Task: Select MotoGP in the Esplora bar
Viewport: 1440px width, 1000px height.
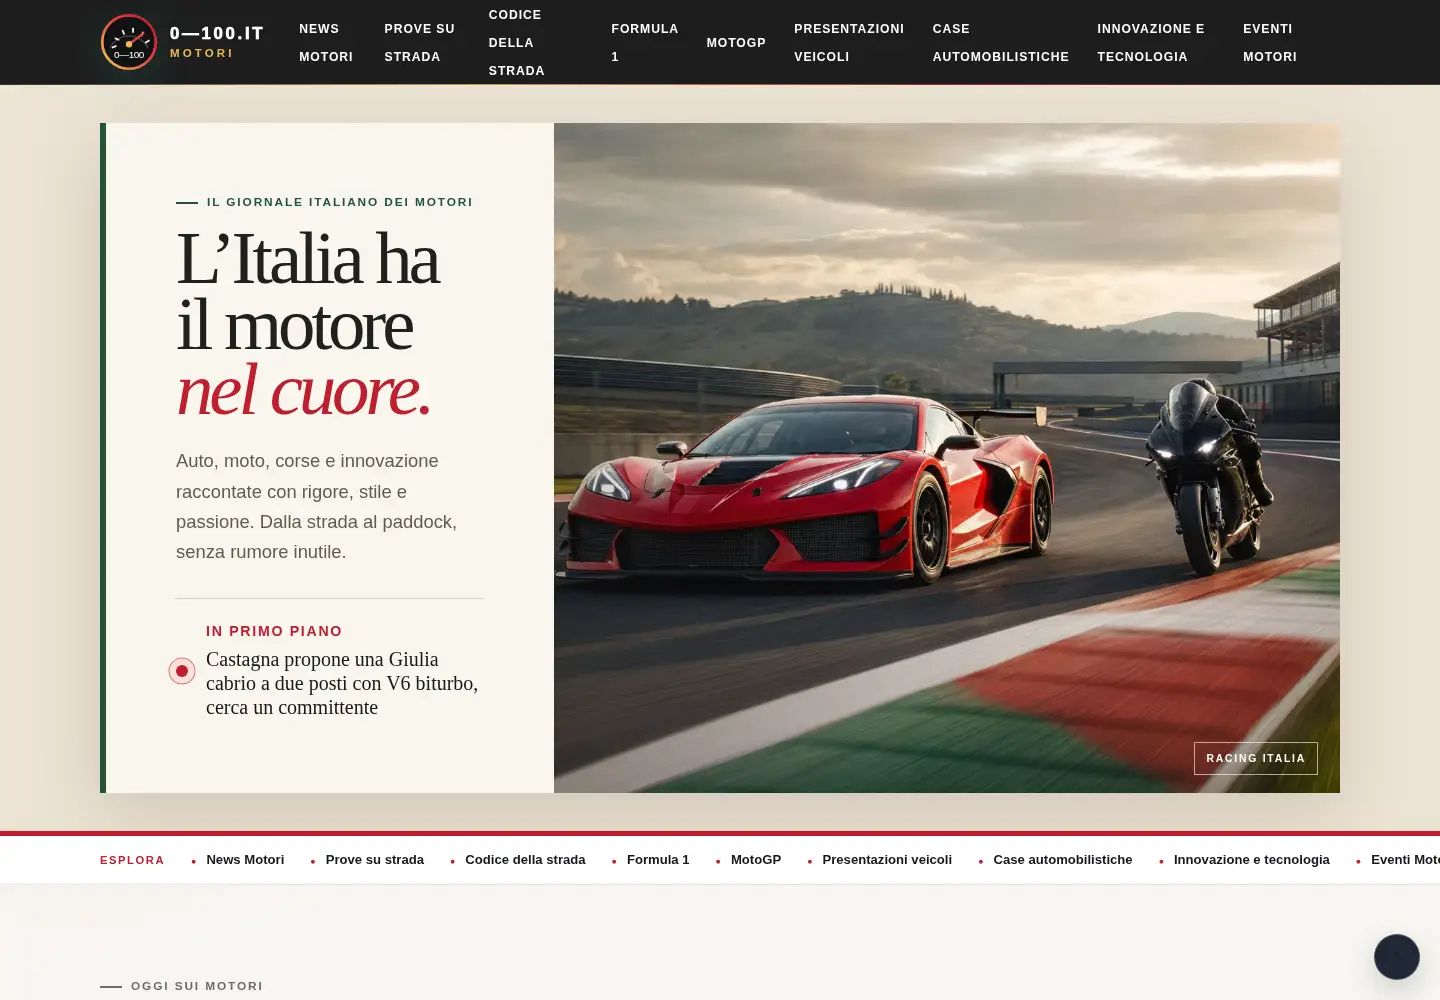Action: coord(756,860)
